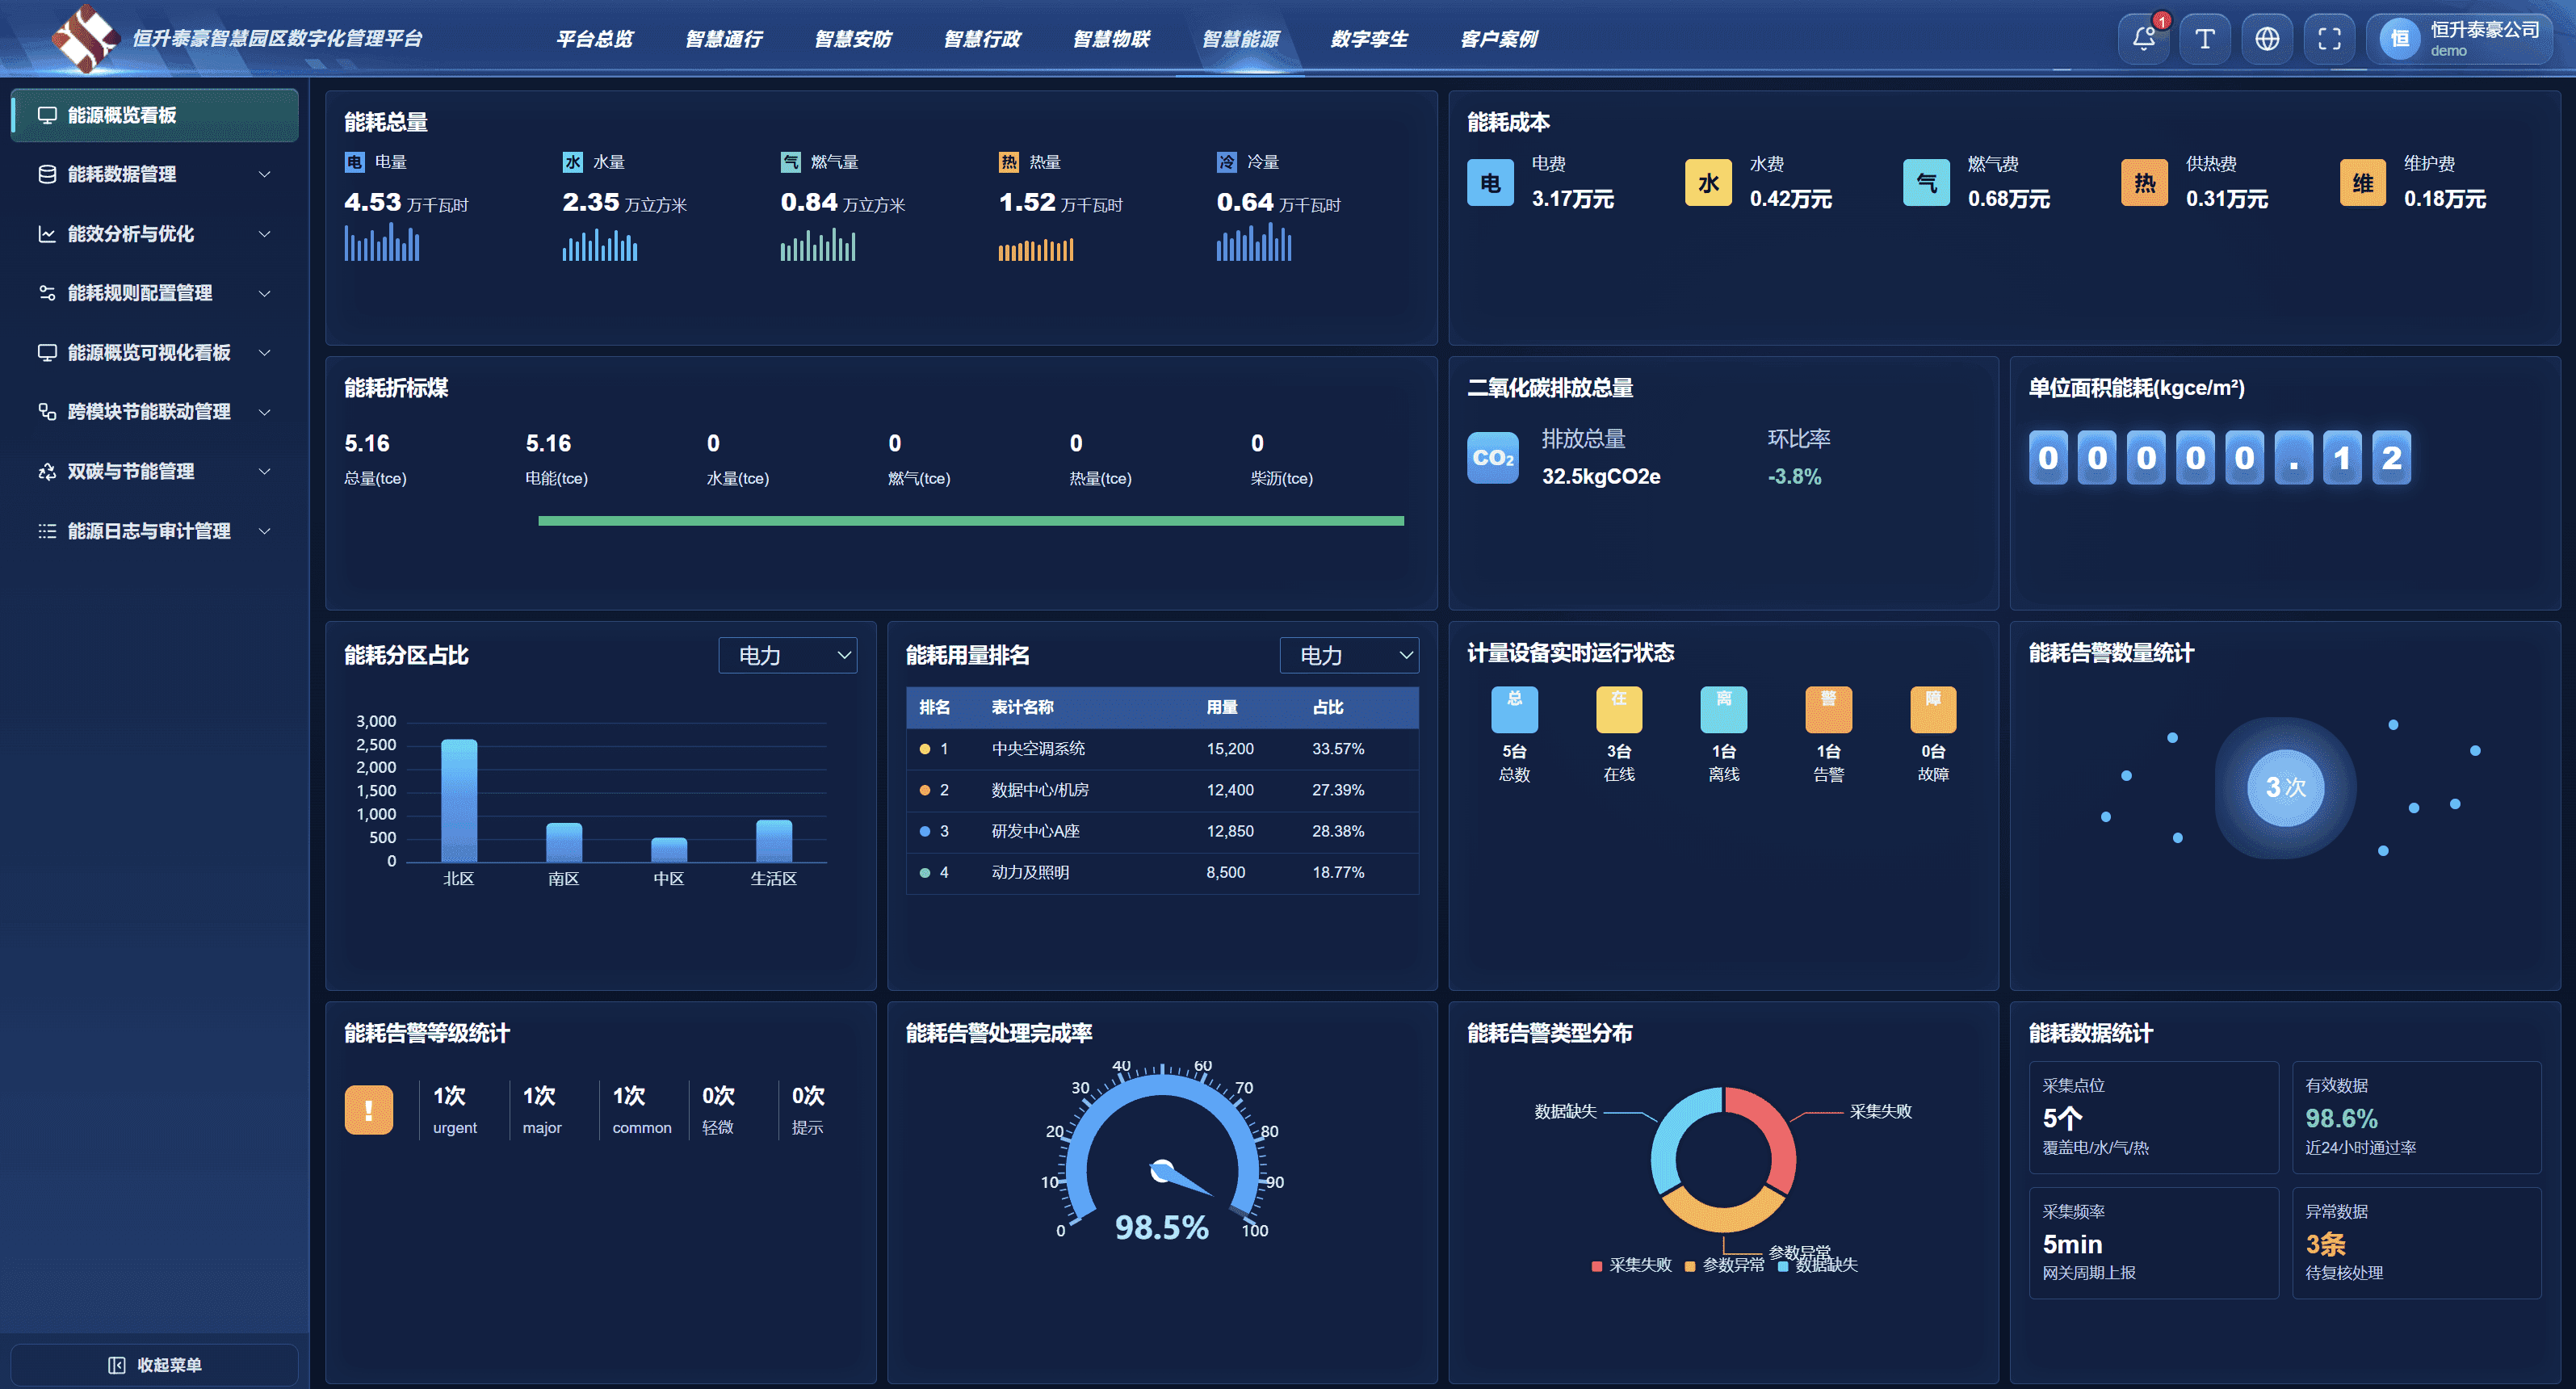
Task: Click the 动力及照明 ranking row
Action: click(1162, 872)
